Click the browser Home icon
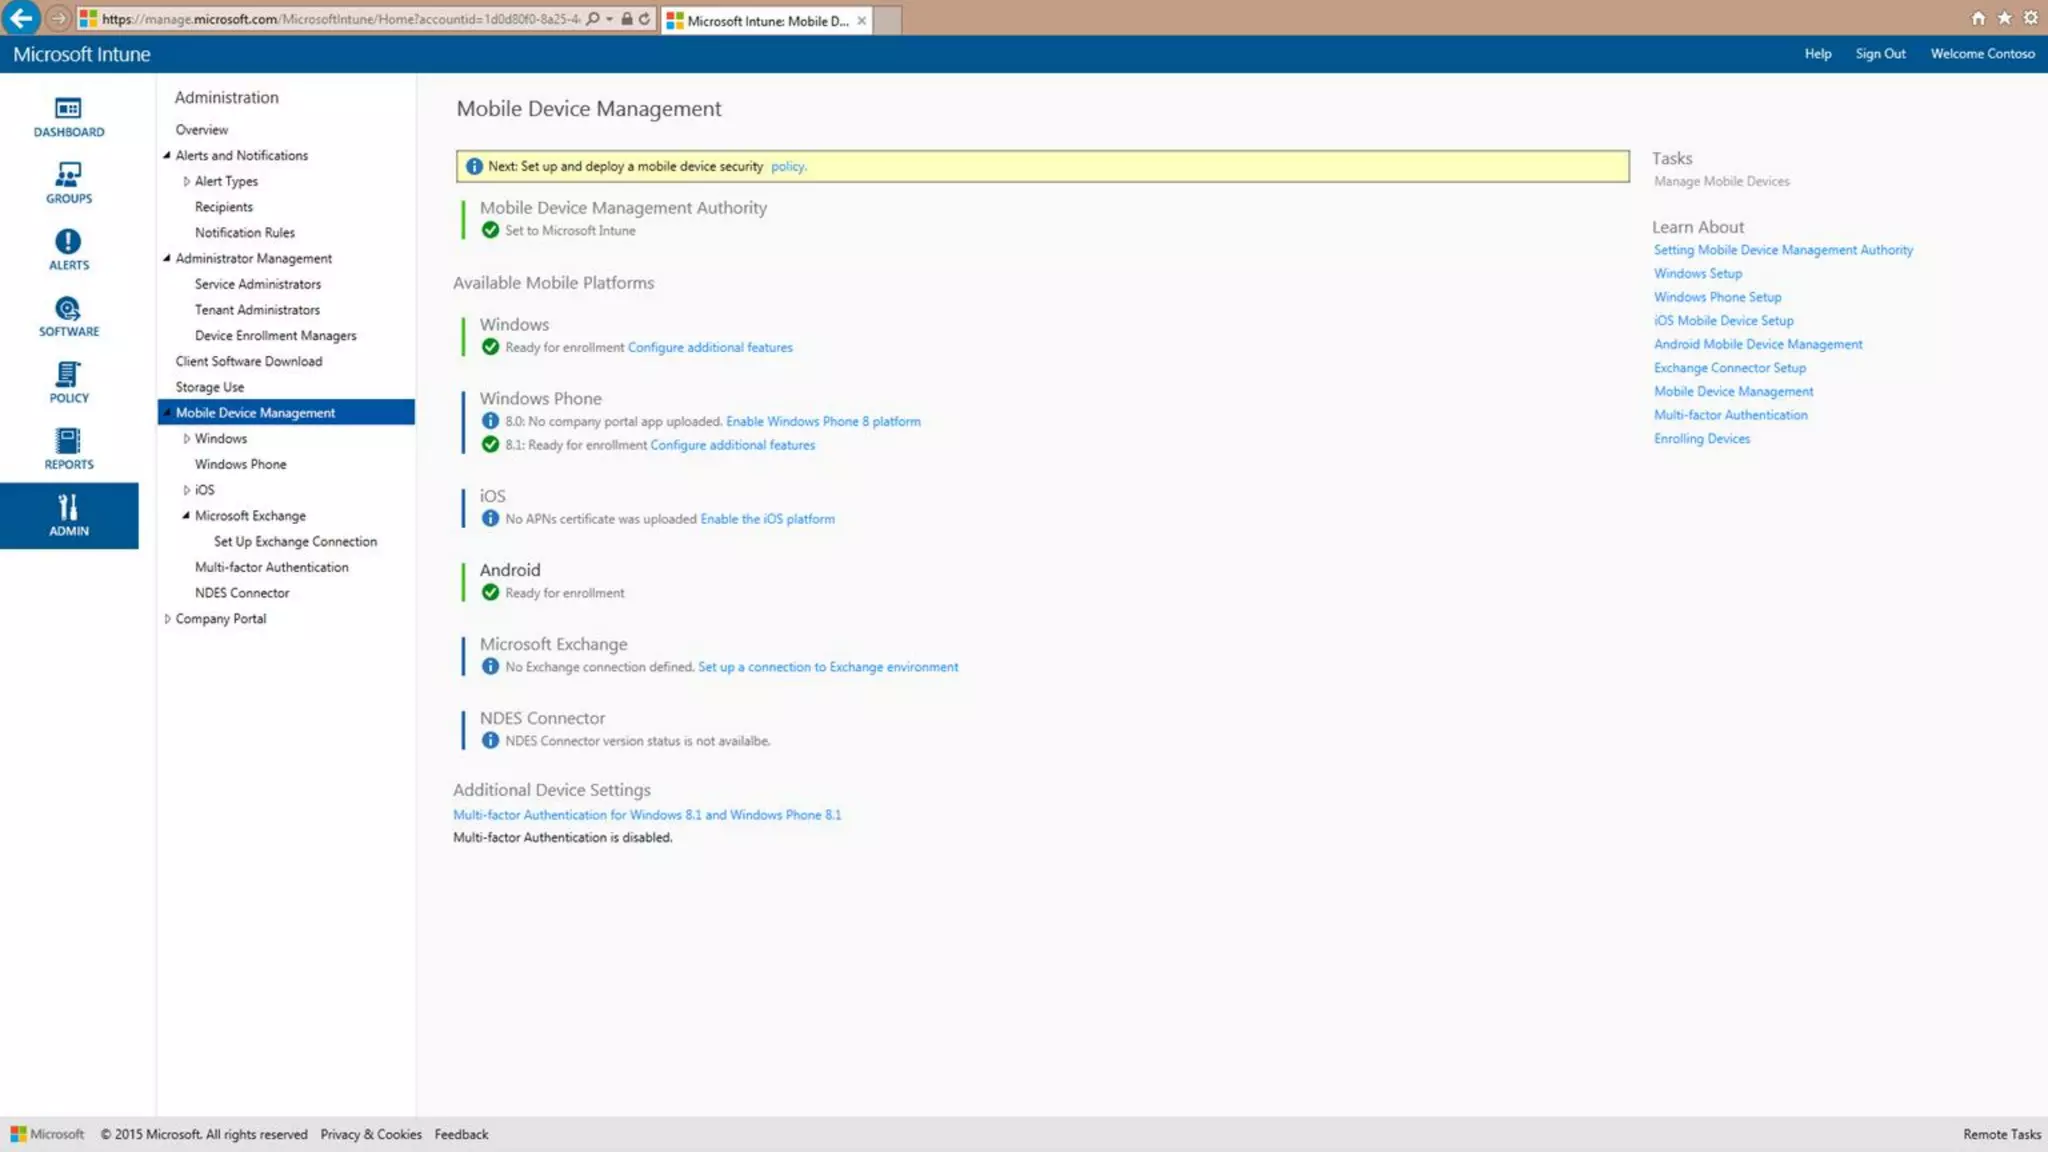This screenshot has height=1152, width=2048. (x=1978, y=18)
